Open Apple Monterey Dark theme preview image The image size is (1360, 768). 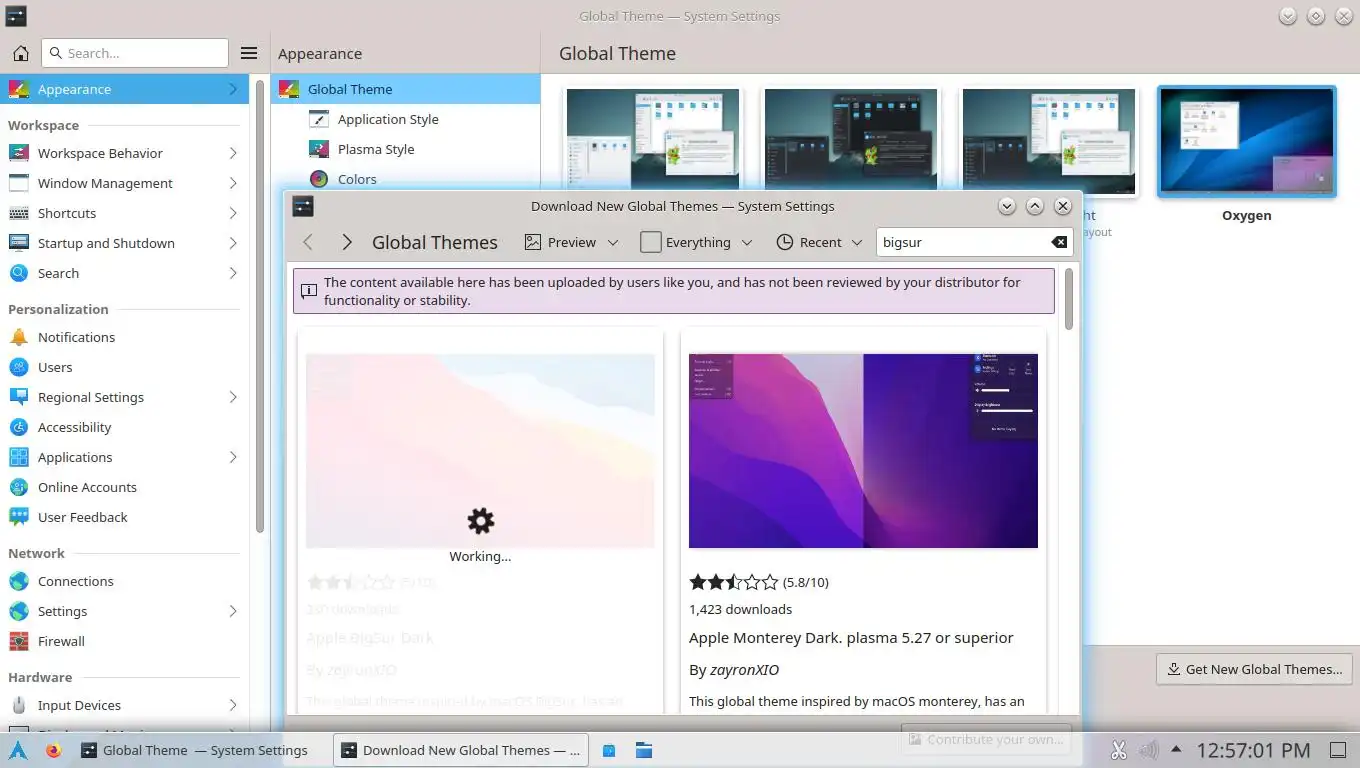pos(863,450)
